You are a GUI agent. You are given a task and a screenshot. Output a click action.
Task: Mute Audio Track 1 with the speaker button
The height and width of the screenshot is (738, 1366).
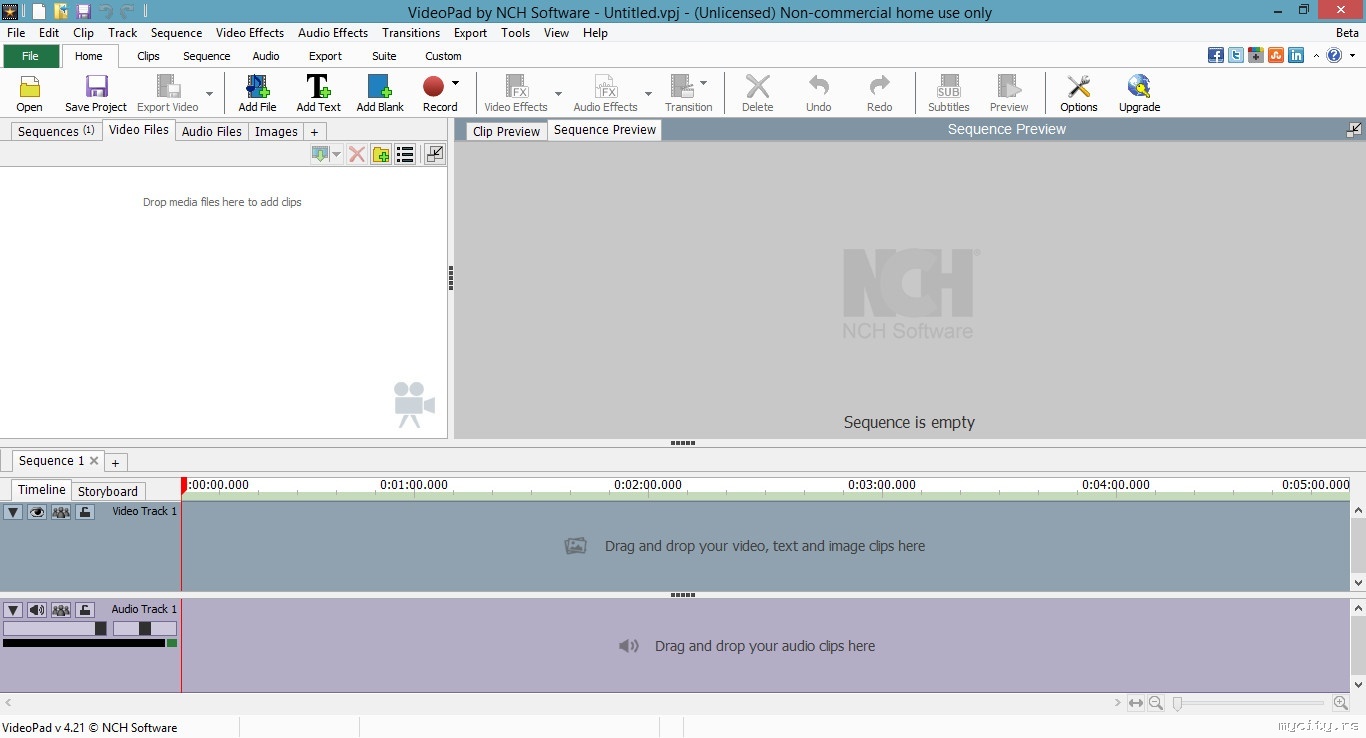click(37, 610)
